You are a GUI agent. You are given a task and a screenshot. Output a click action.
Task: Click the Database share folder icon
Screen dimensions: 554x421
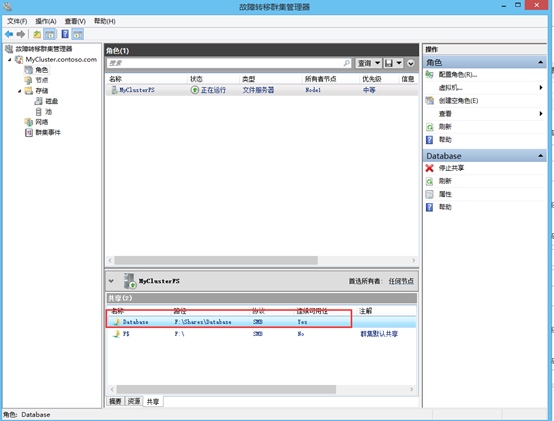click(116, 322)
